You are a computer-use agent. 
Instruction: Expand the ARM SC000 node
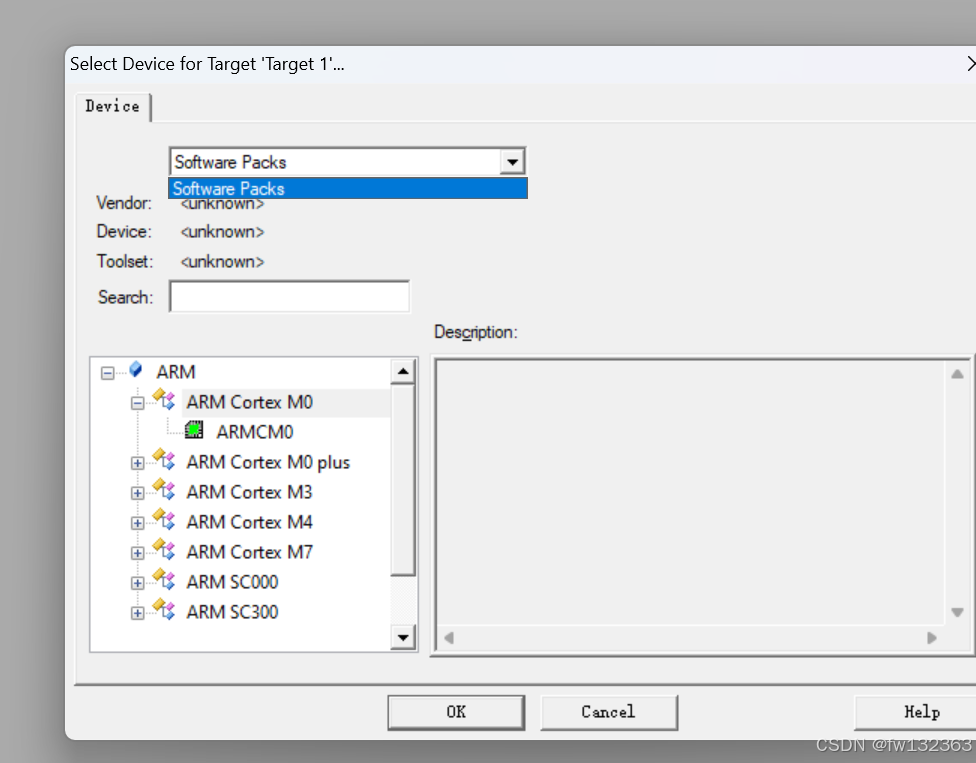tap(138, 583)
